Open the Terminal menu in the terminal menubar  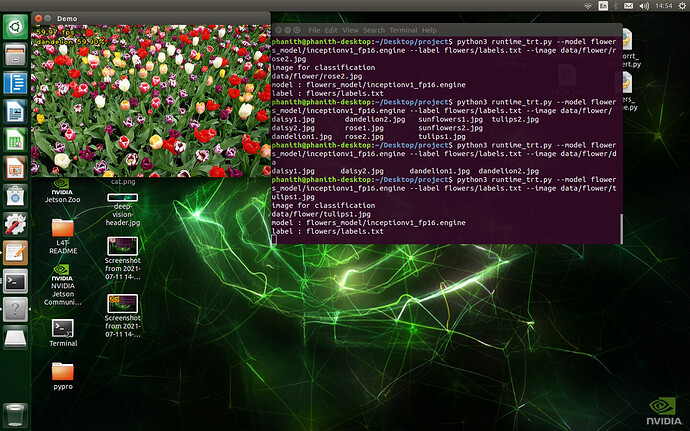[x=403, y=30]
